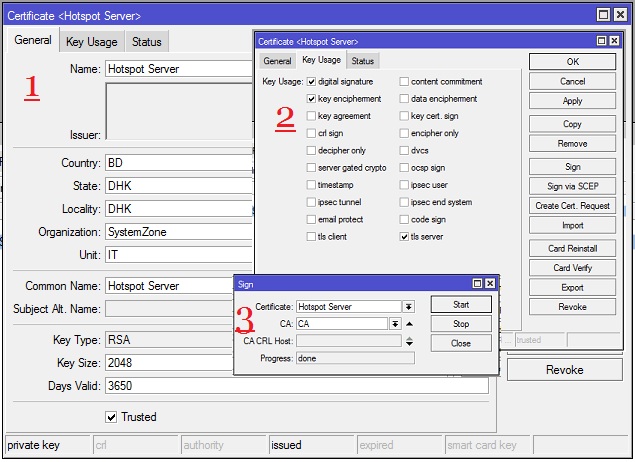The image size is (635, 462).
Task: Click the Unit field containing IT
Action: click(x=179, y=255)
